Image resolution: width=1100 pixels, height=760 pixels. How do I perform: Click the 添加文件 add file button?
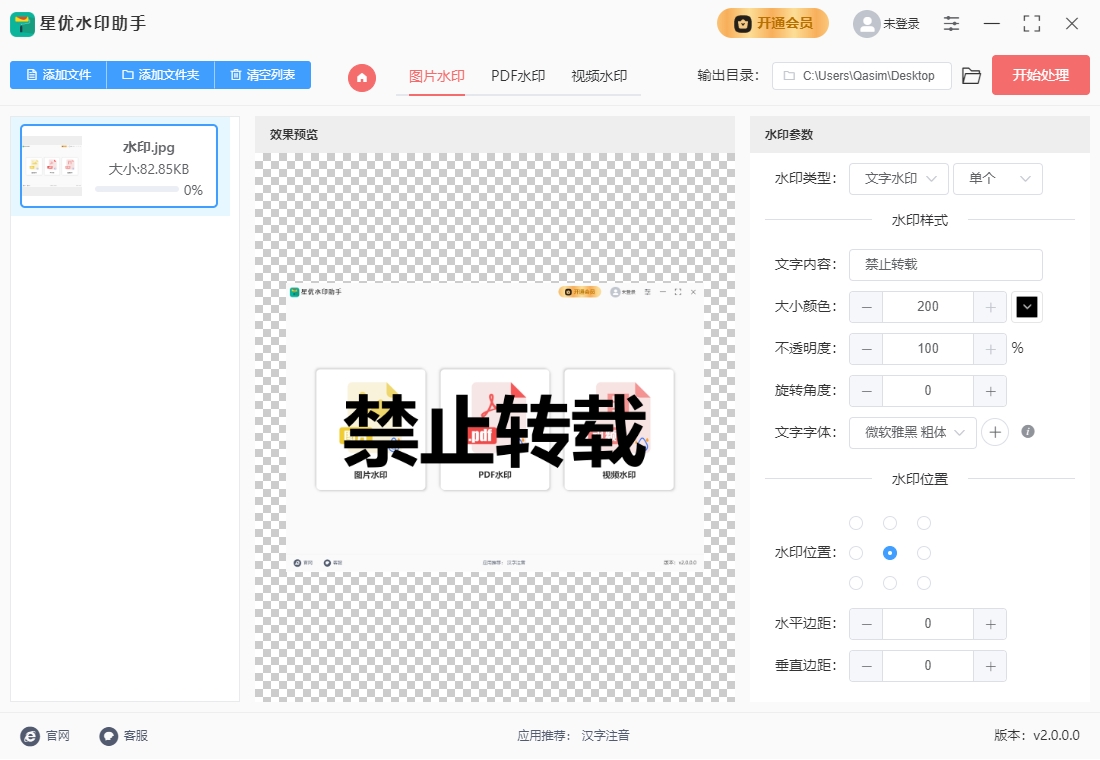tap(58, 75)
